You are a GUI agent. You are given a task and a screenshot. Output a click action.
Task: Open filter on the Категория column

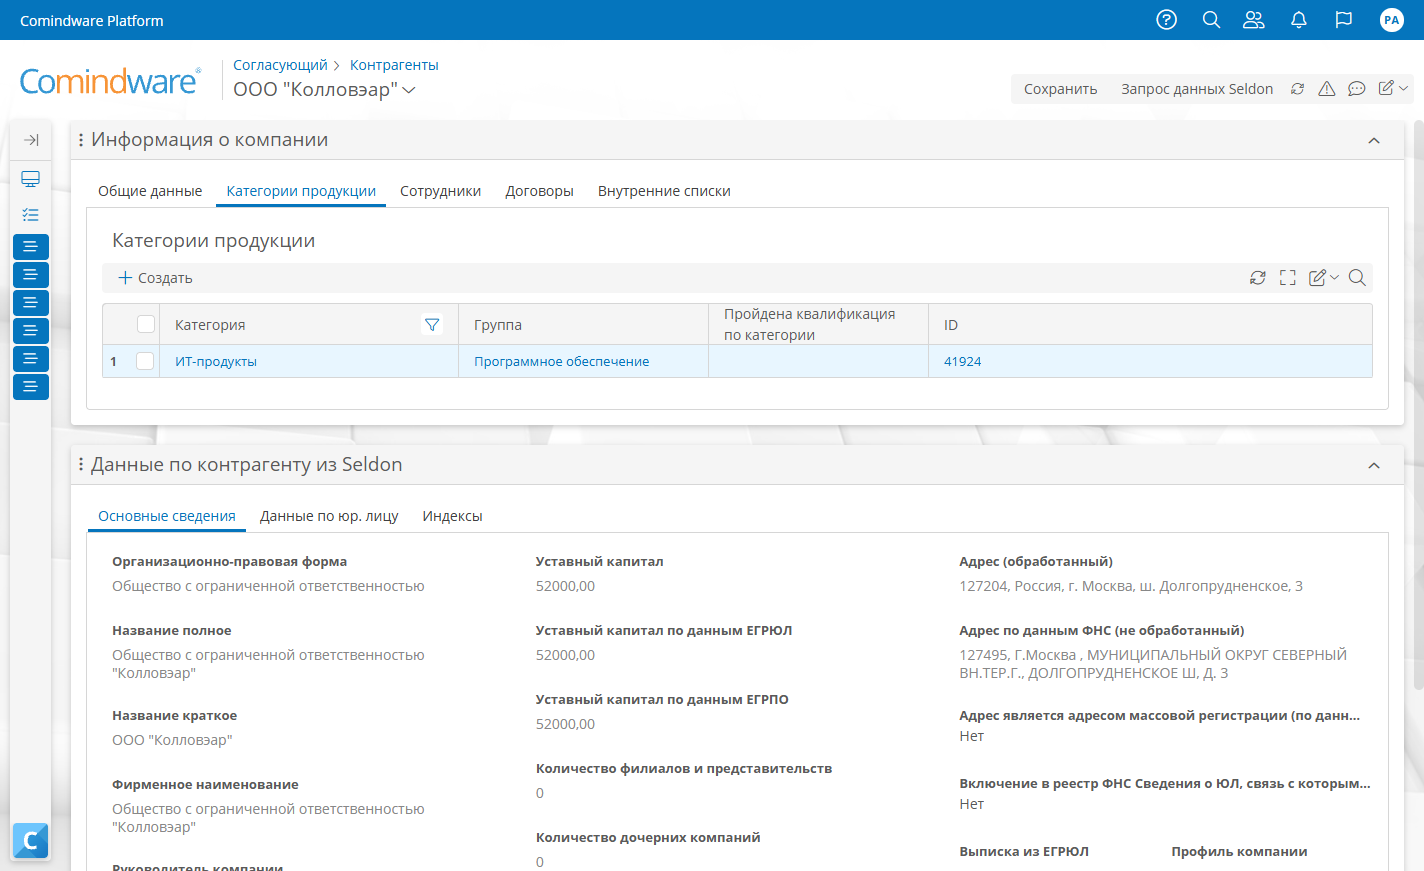432,325
